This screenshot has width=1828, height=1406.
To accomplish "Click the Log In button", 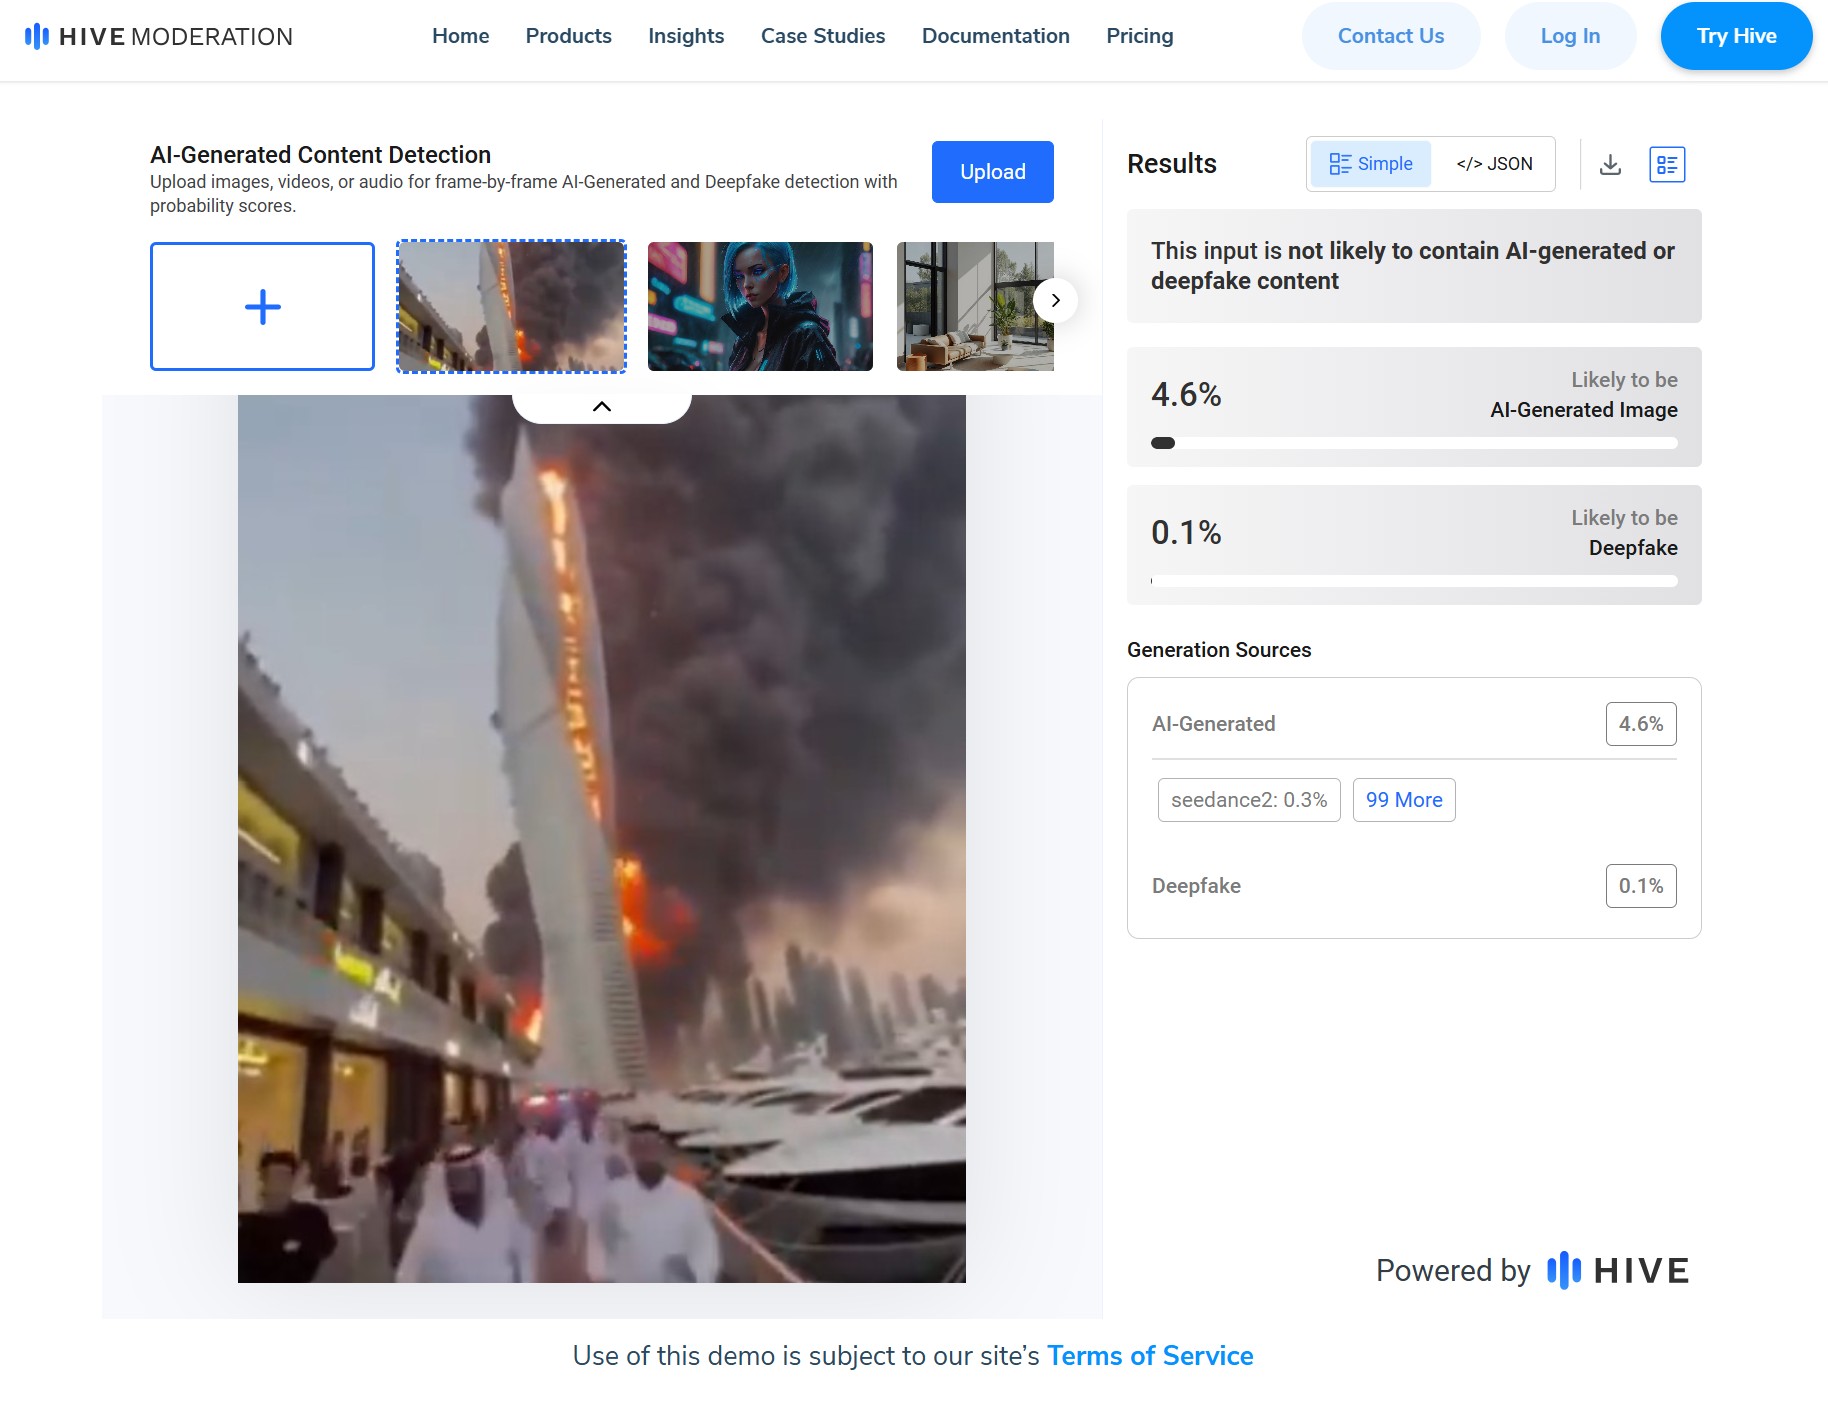I will click(x=1570, y=36).
